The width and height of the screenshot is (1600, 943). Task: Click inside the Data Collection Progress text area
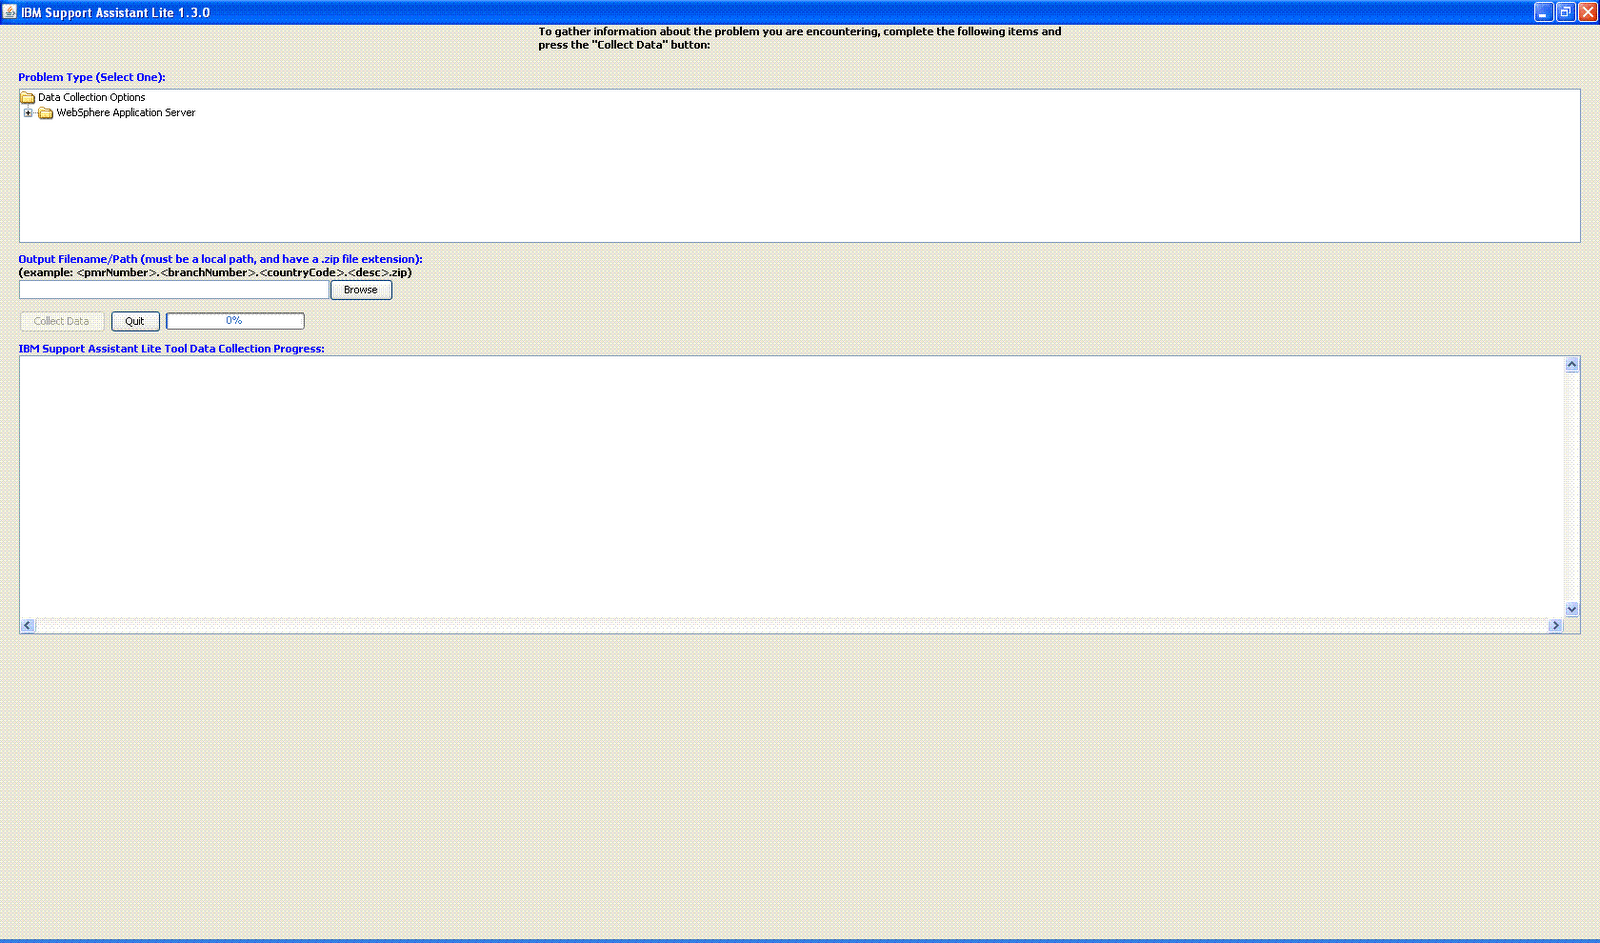coord(791,487)
